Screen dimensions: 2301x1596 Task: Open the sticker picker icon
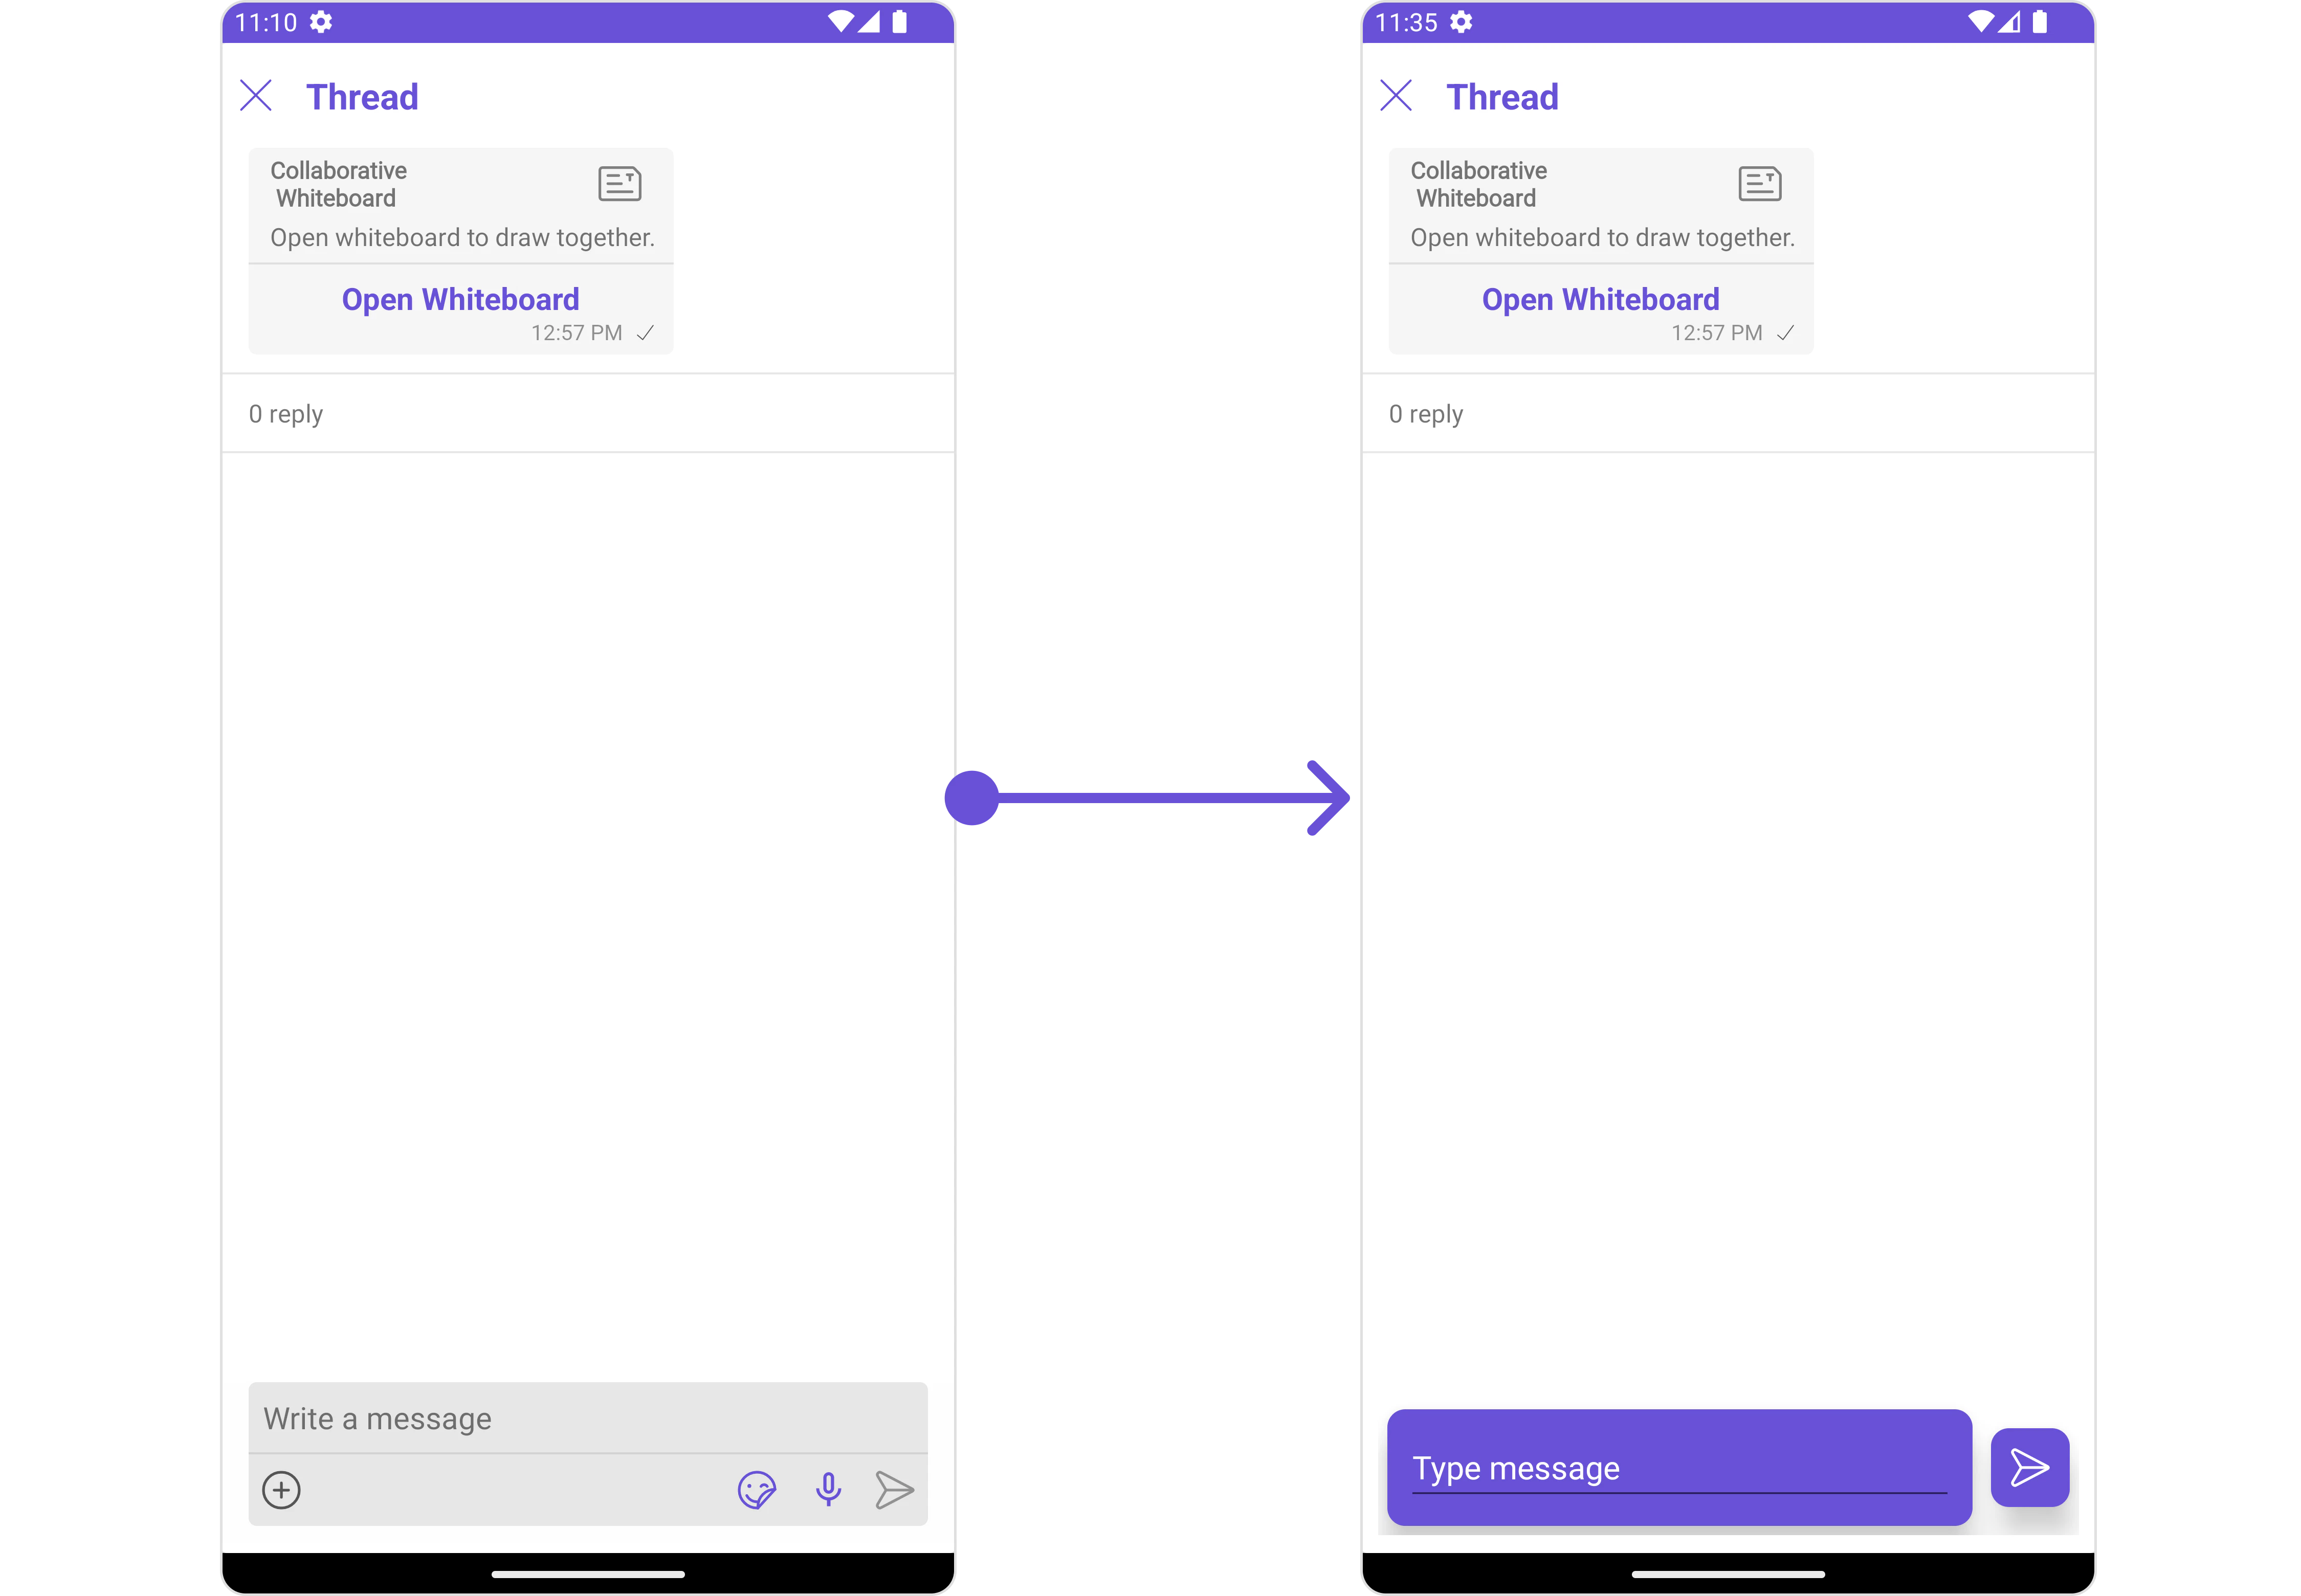[757, 1490]
